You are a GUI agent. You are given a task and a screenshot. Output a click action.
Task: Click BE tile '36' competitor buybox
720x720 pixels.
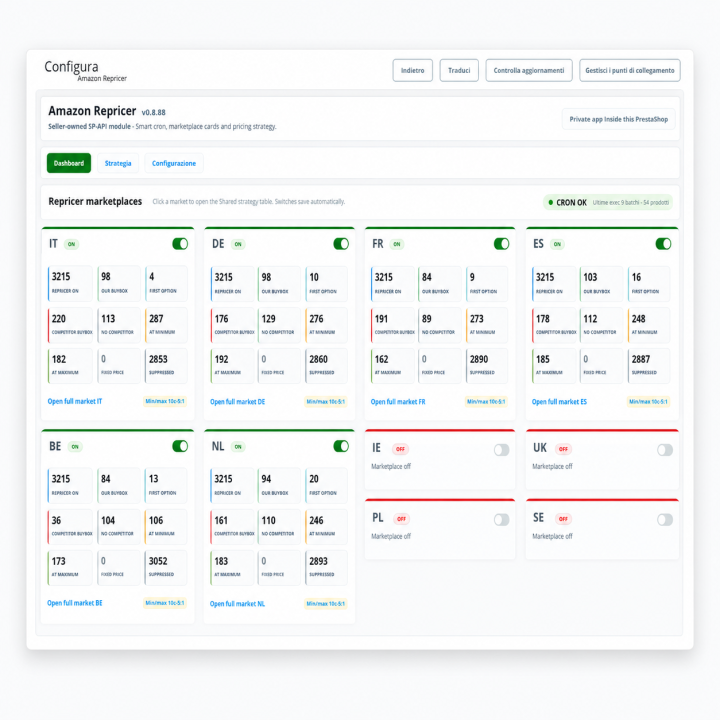[70, 527]
